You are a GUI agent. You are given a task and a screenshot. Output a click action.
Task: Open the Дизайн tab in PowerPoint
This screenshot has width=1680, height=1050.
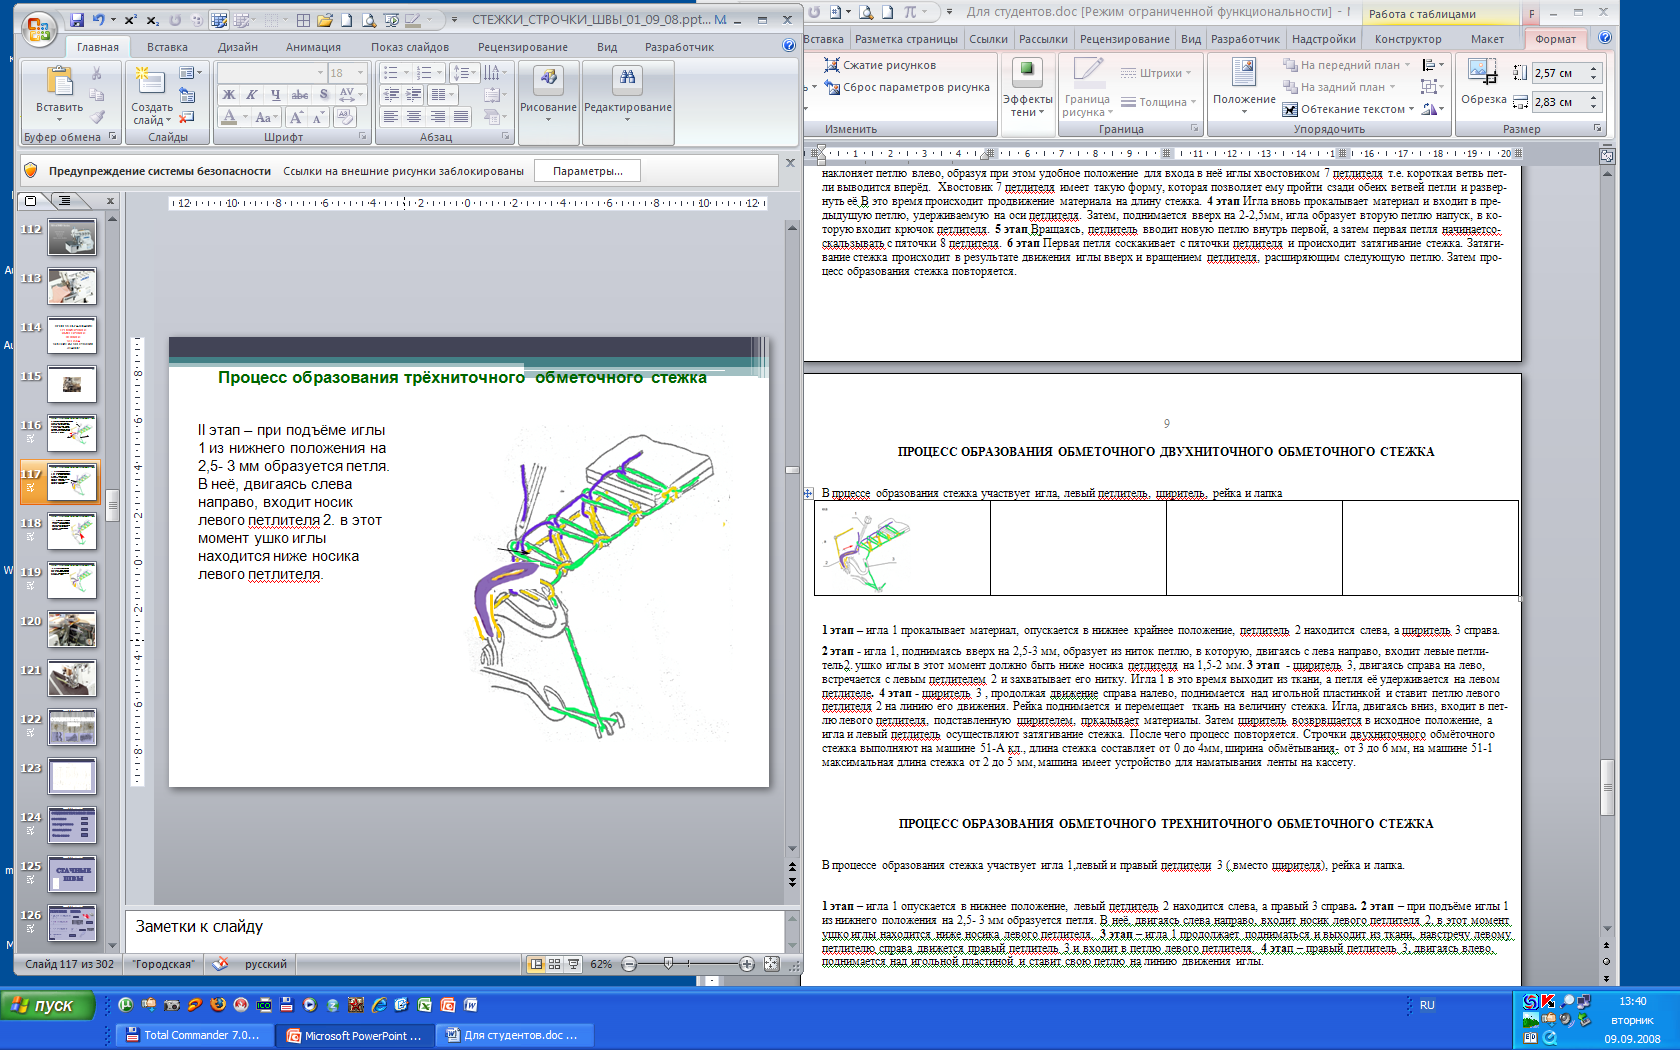coord(238,47)
